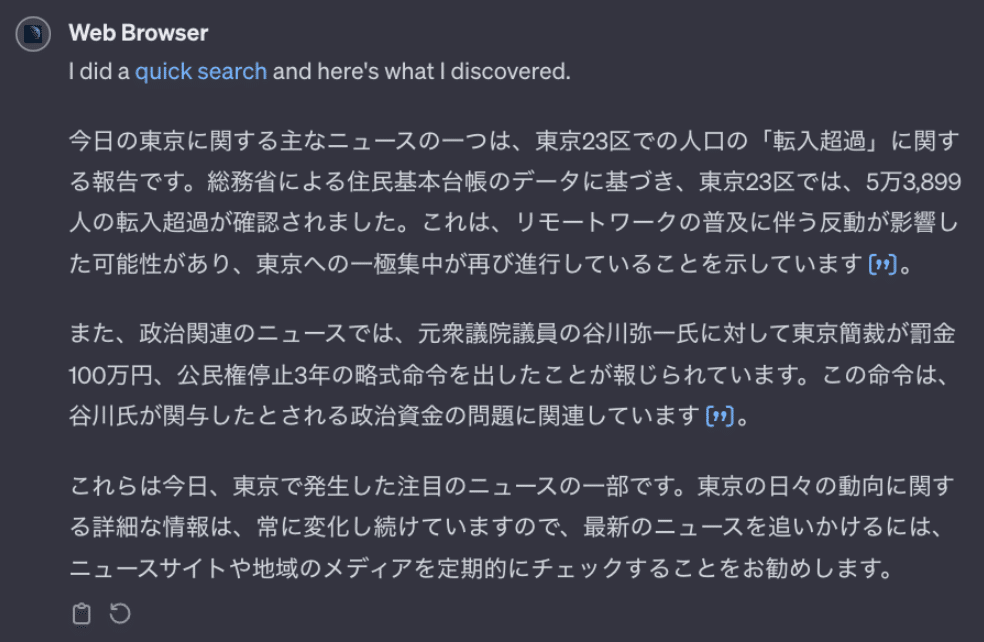Open the citation after the population paragraph

(881, 267)
